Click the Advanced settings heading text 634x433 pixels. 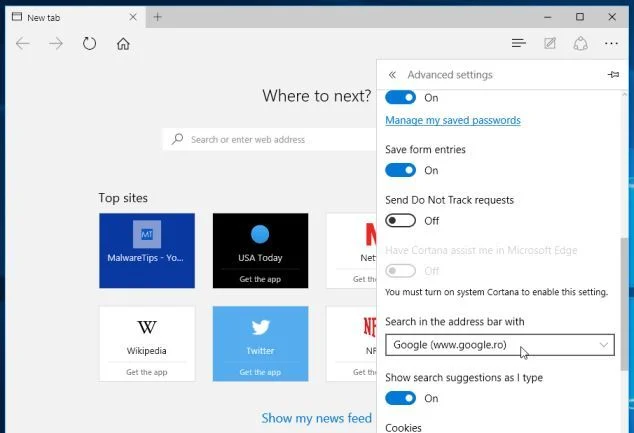click(x=450, y=75)
